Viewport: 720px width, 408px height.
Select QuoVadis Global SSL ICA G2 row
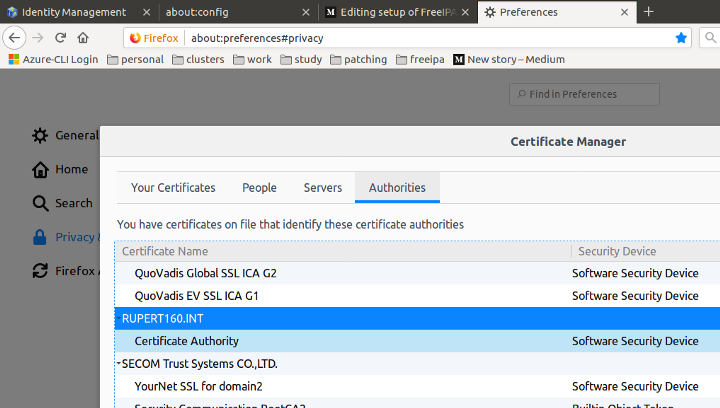417,273
